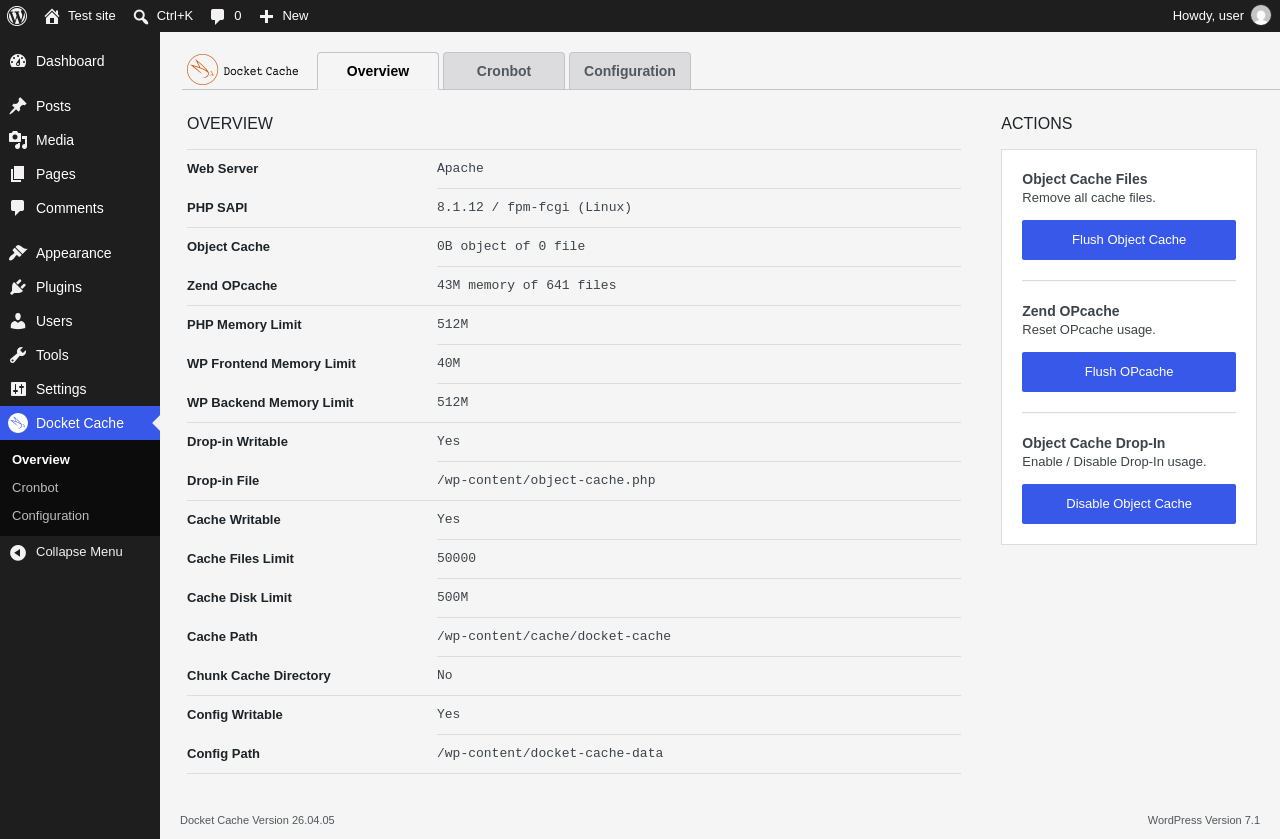Open Overview in the sidebar submenu
Viewport: 1280px width, 839px height.
pos(41,460)
